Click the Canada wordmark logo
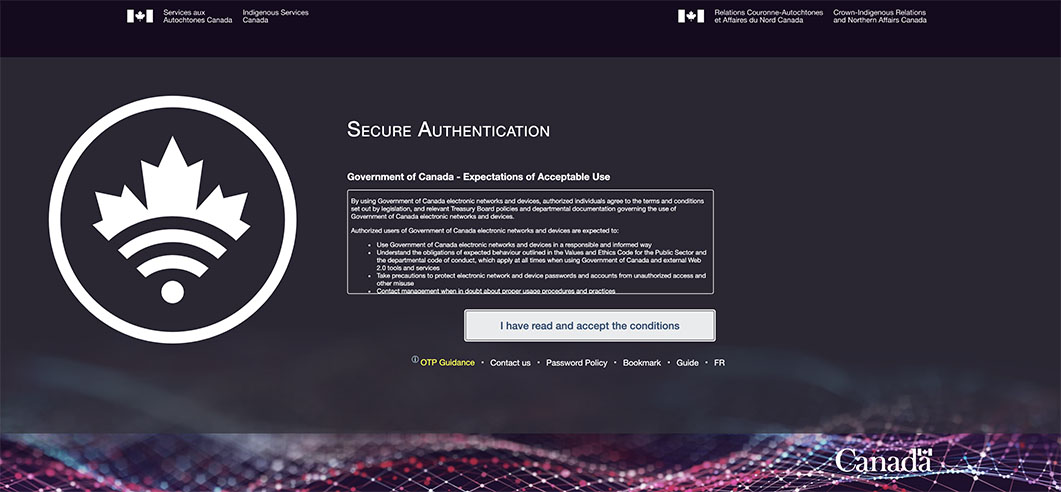 [x=884, y=461]
